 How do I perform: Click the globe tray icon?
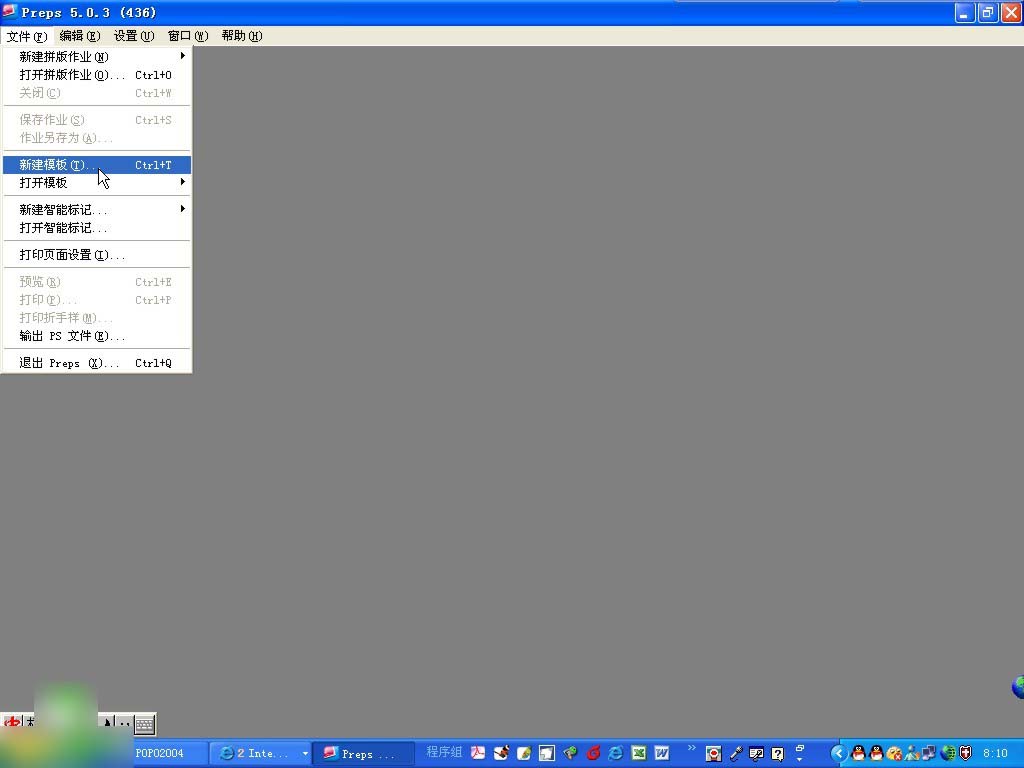[x=948, y=754]
